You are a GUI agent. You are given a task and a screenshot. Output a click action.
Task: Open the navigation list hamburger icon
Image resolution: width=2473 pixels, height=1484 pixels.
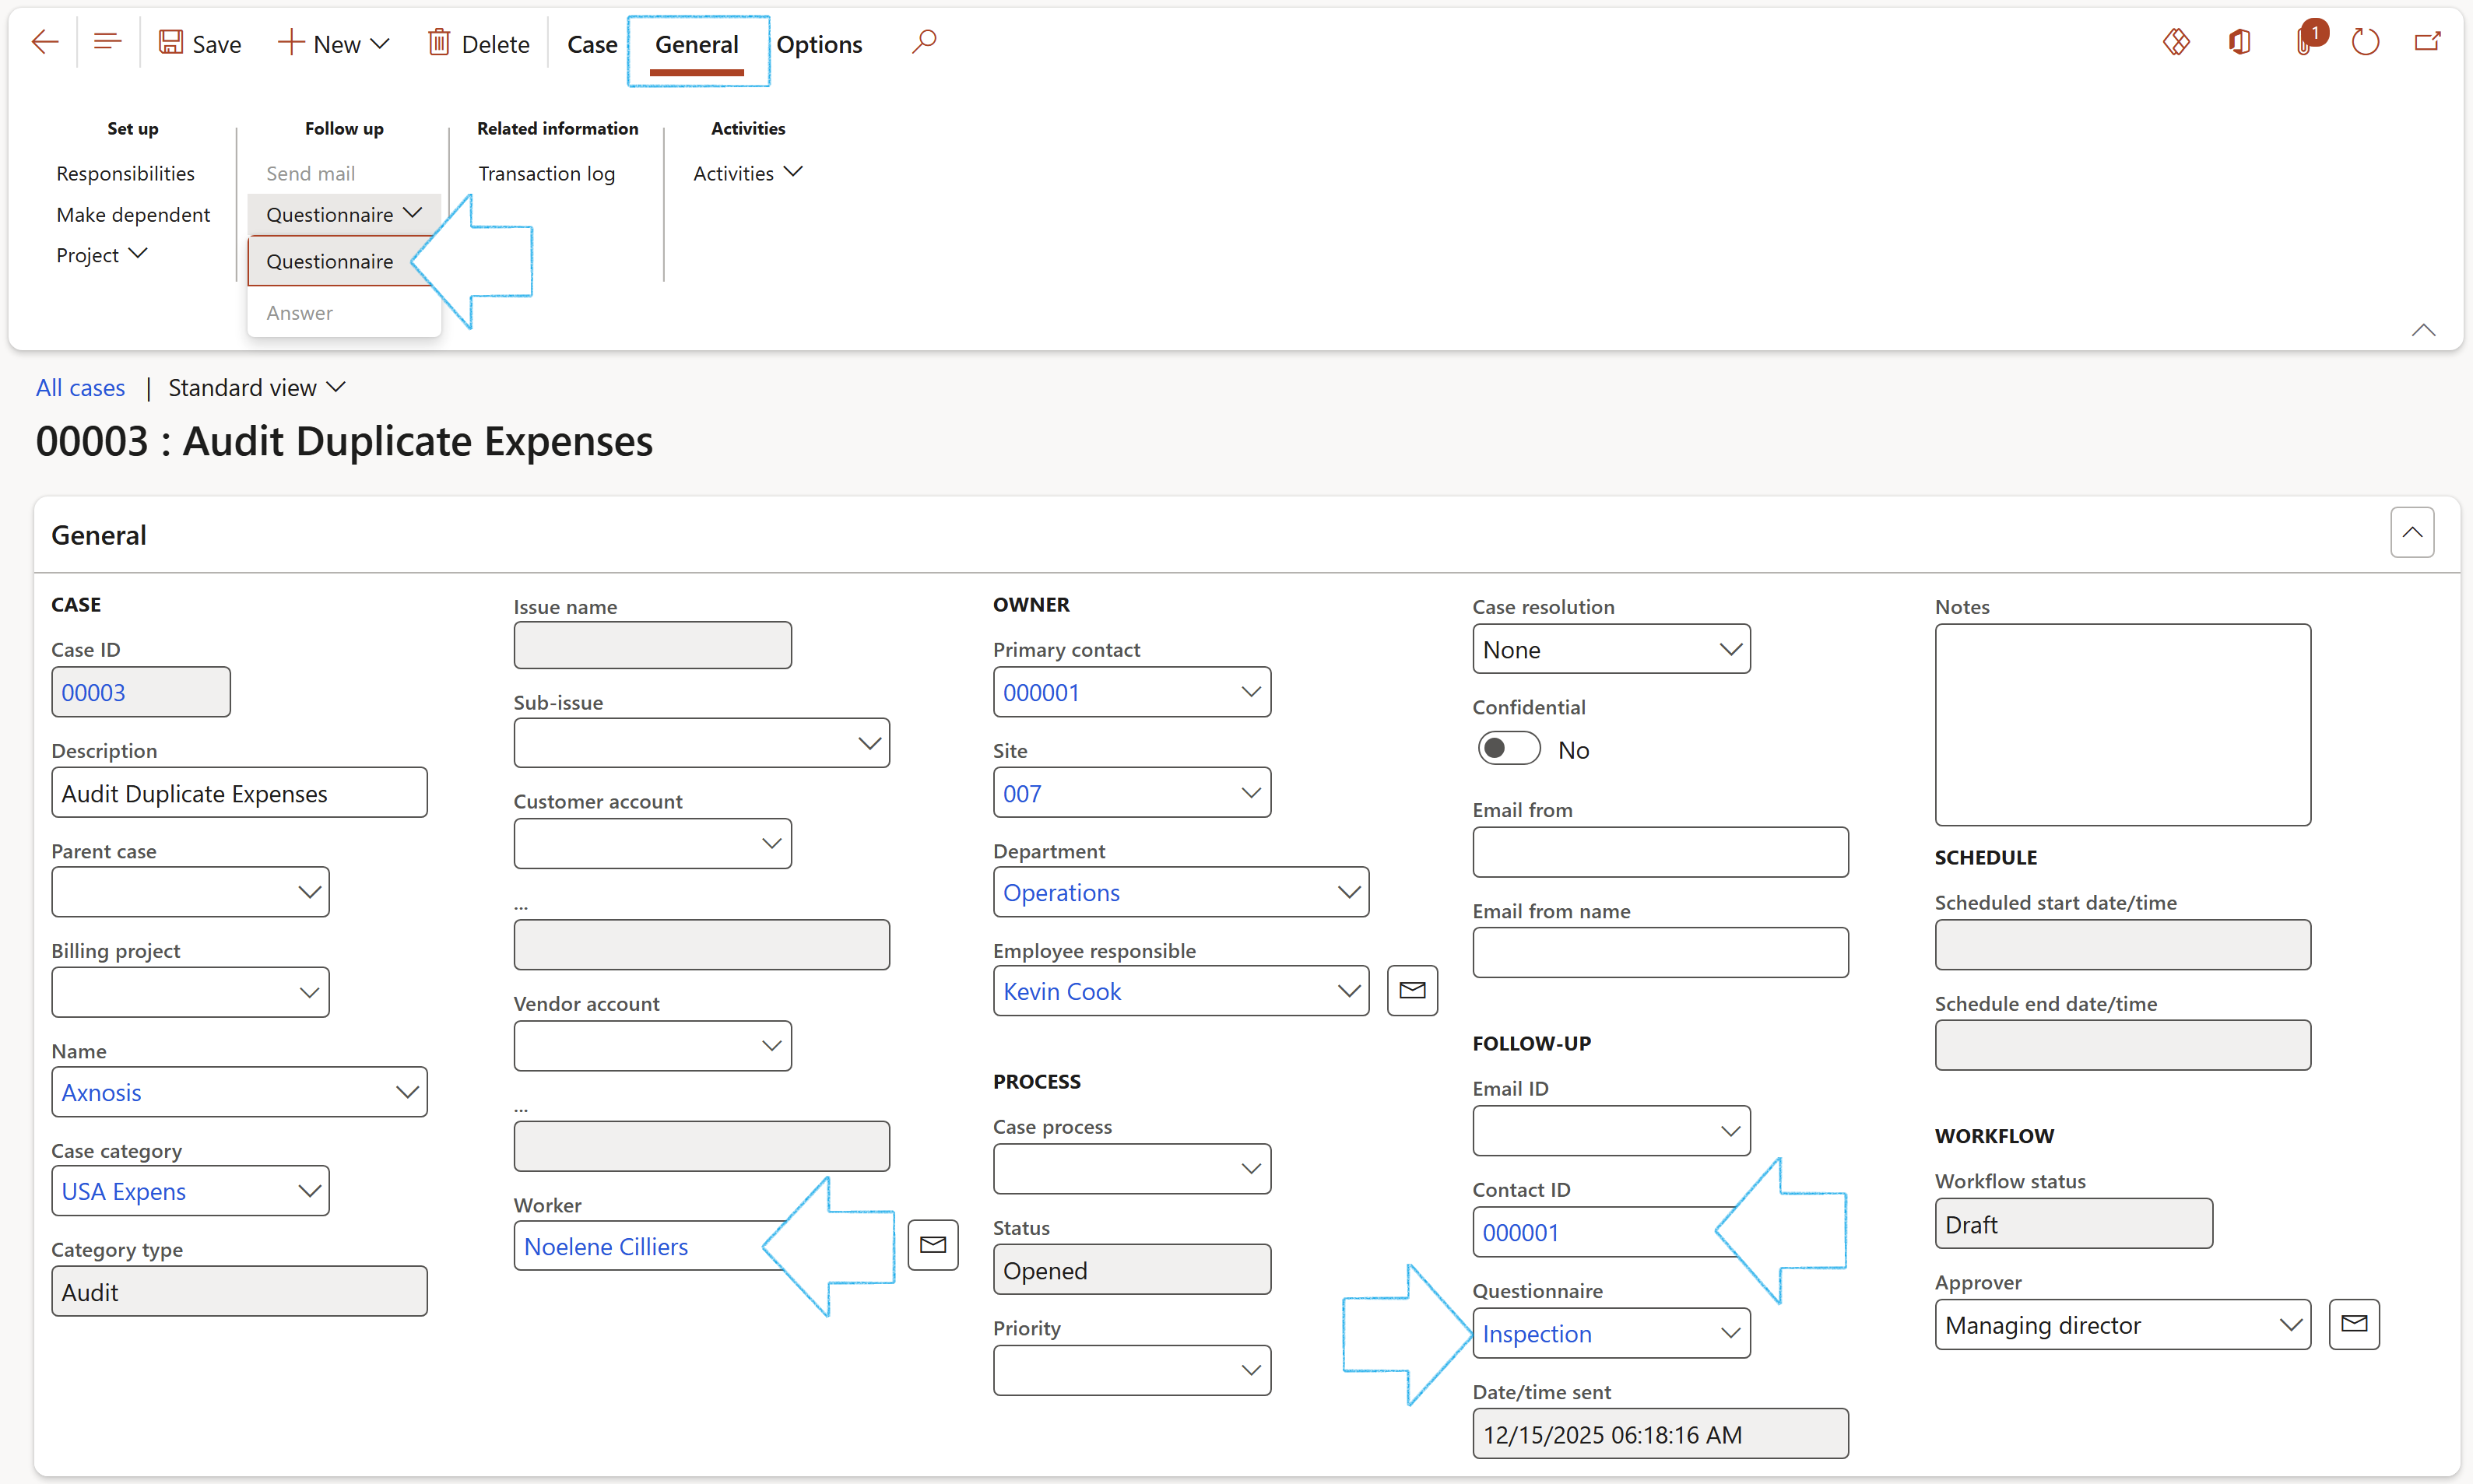coord(107,42)
